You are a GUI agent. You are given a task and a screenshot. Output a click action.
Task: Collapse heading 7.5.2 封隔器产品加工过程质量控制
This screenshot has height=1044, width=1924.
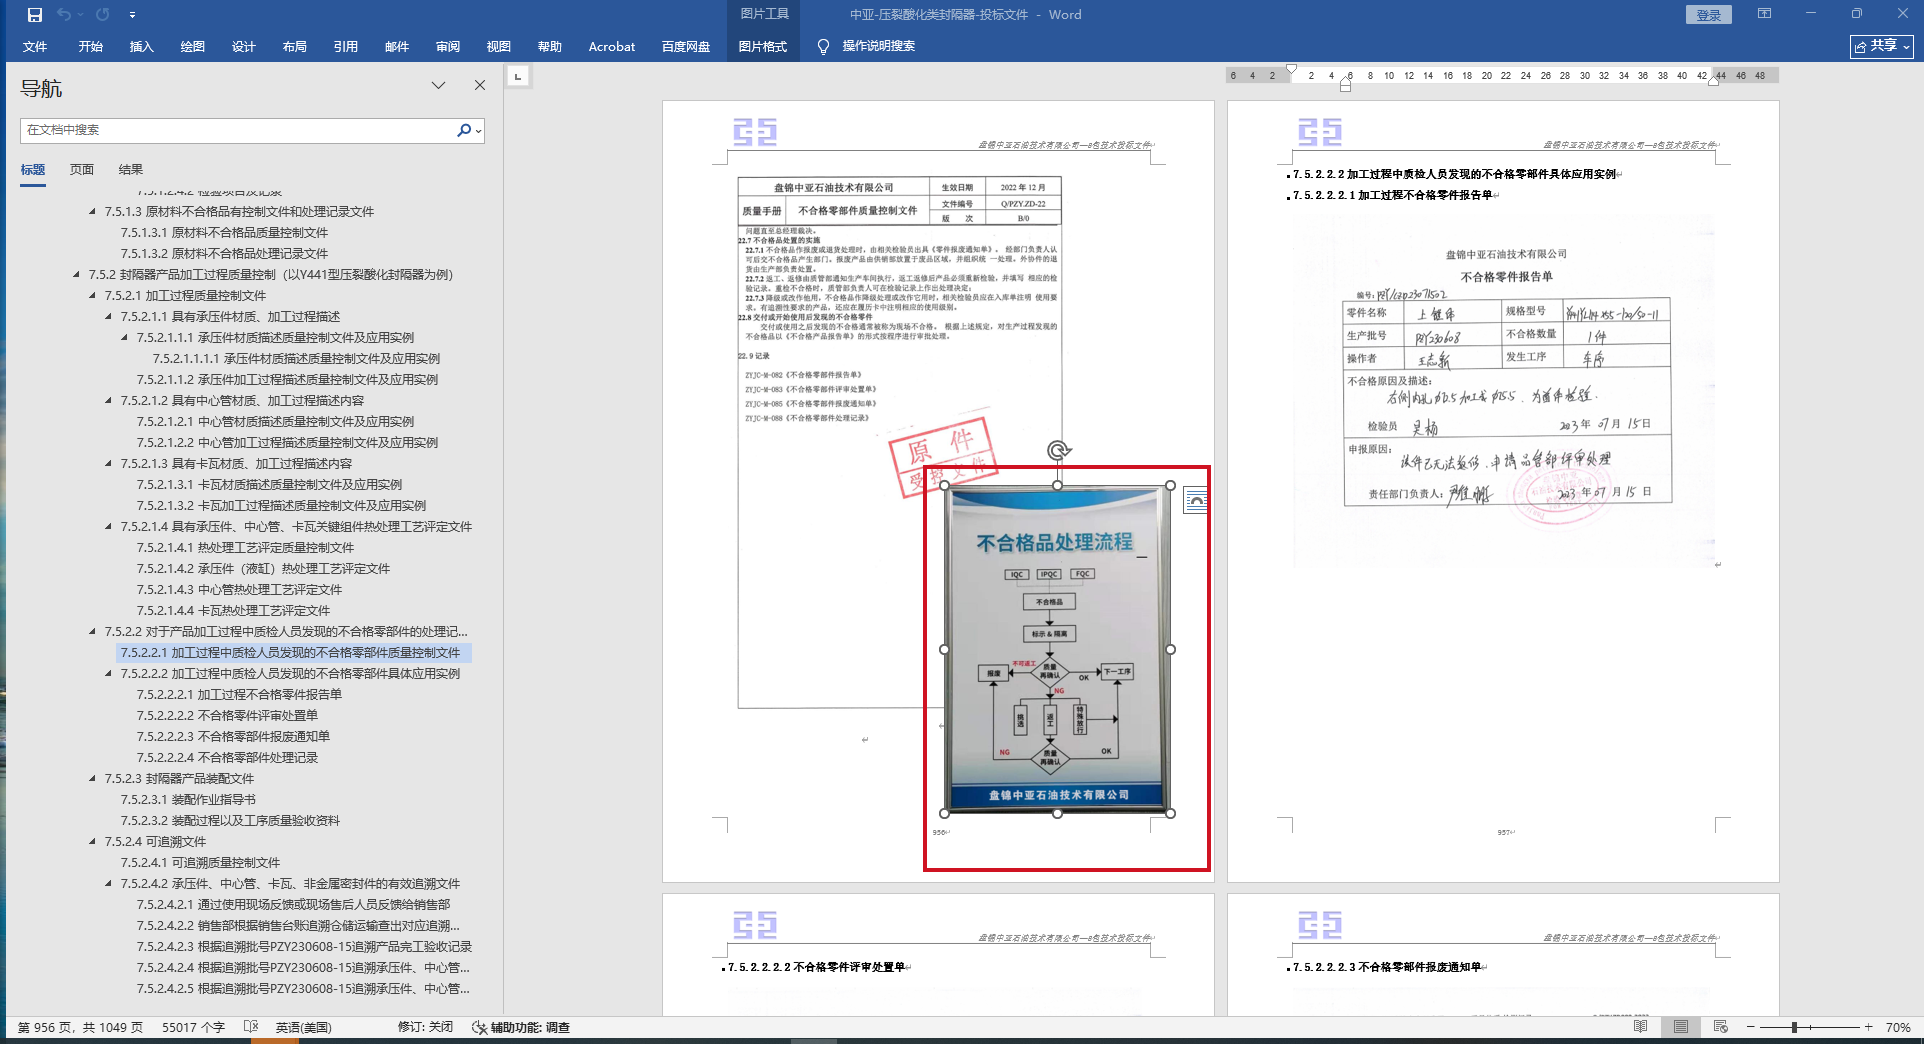coord(77,275)
